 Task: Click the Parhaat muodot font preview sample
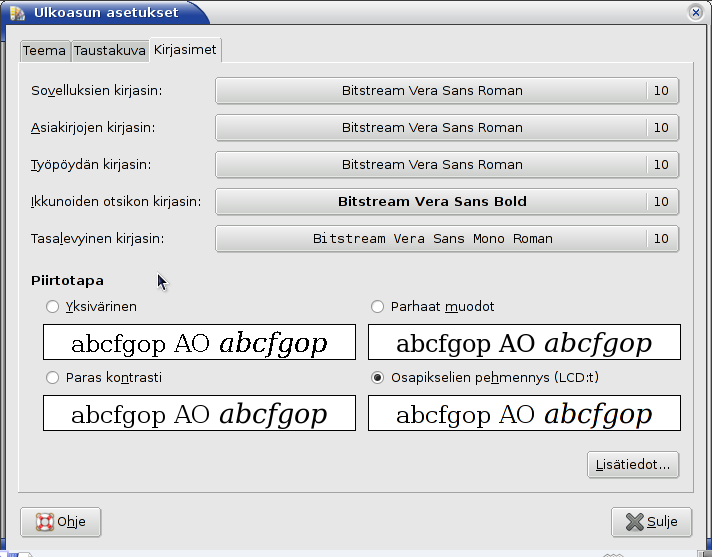click(x=524, y=342)
